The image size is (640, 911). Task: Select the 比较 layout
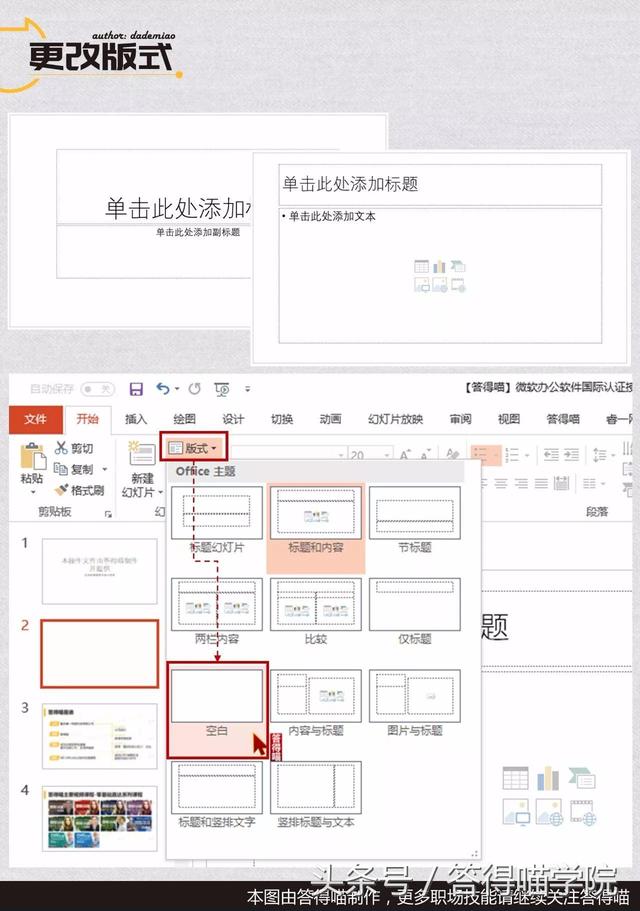[x=316, y=612]
